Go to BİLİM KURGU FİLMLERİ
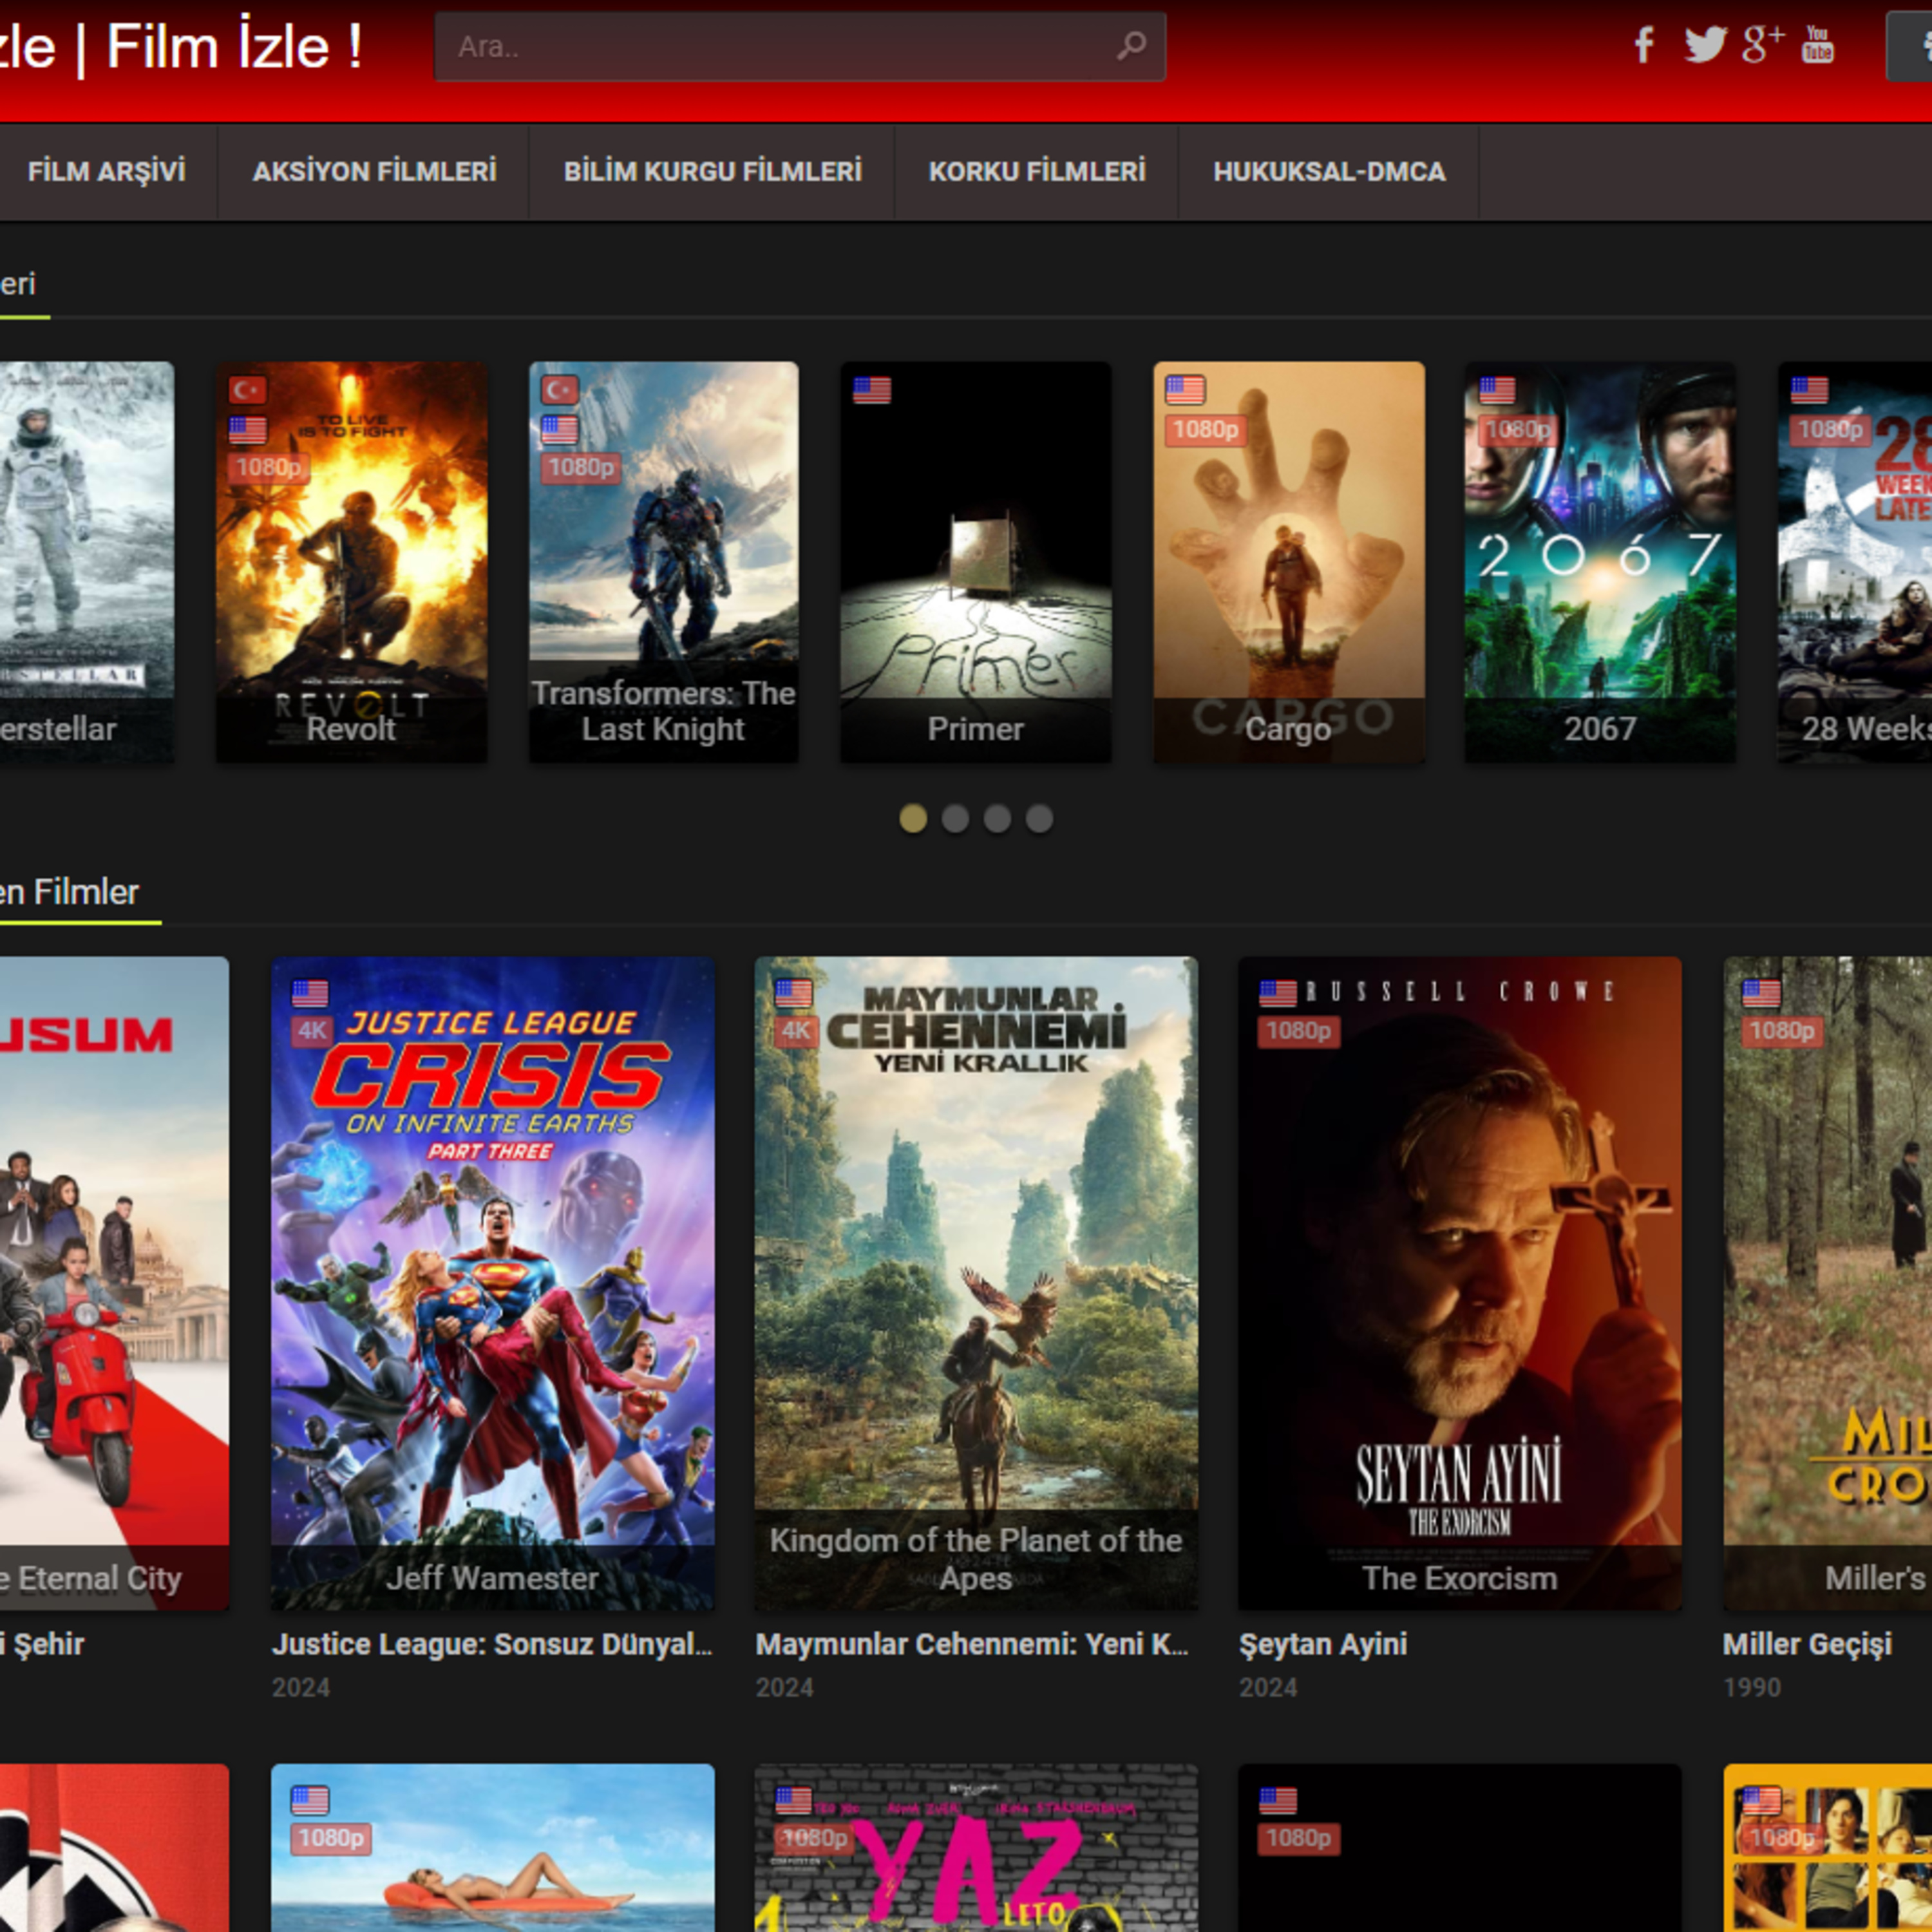The image size is (1932, 1932). click(x=712, y=172)
